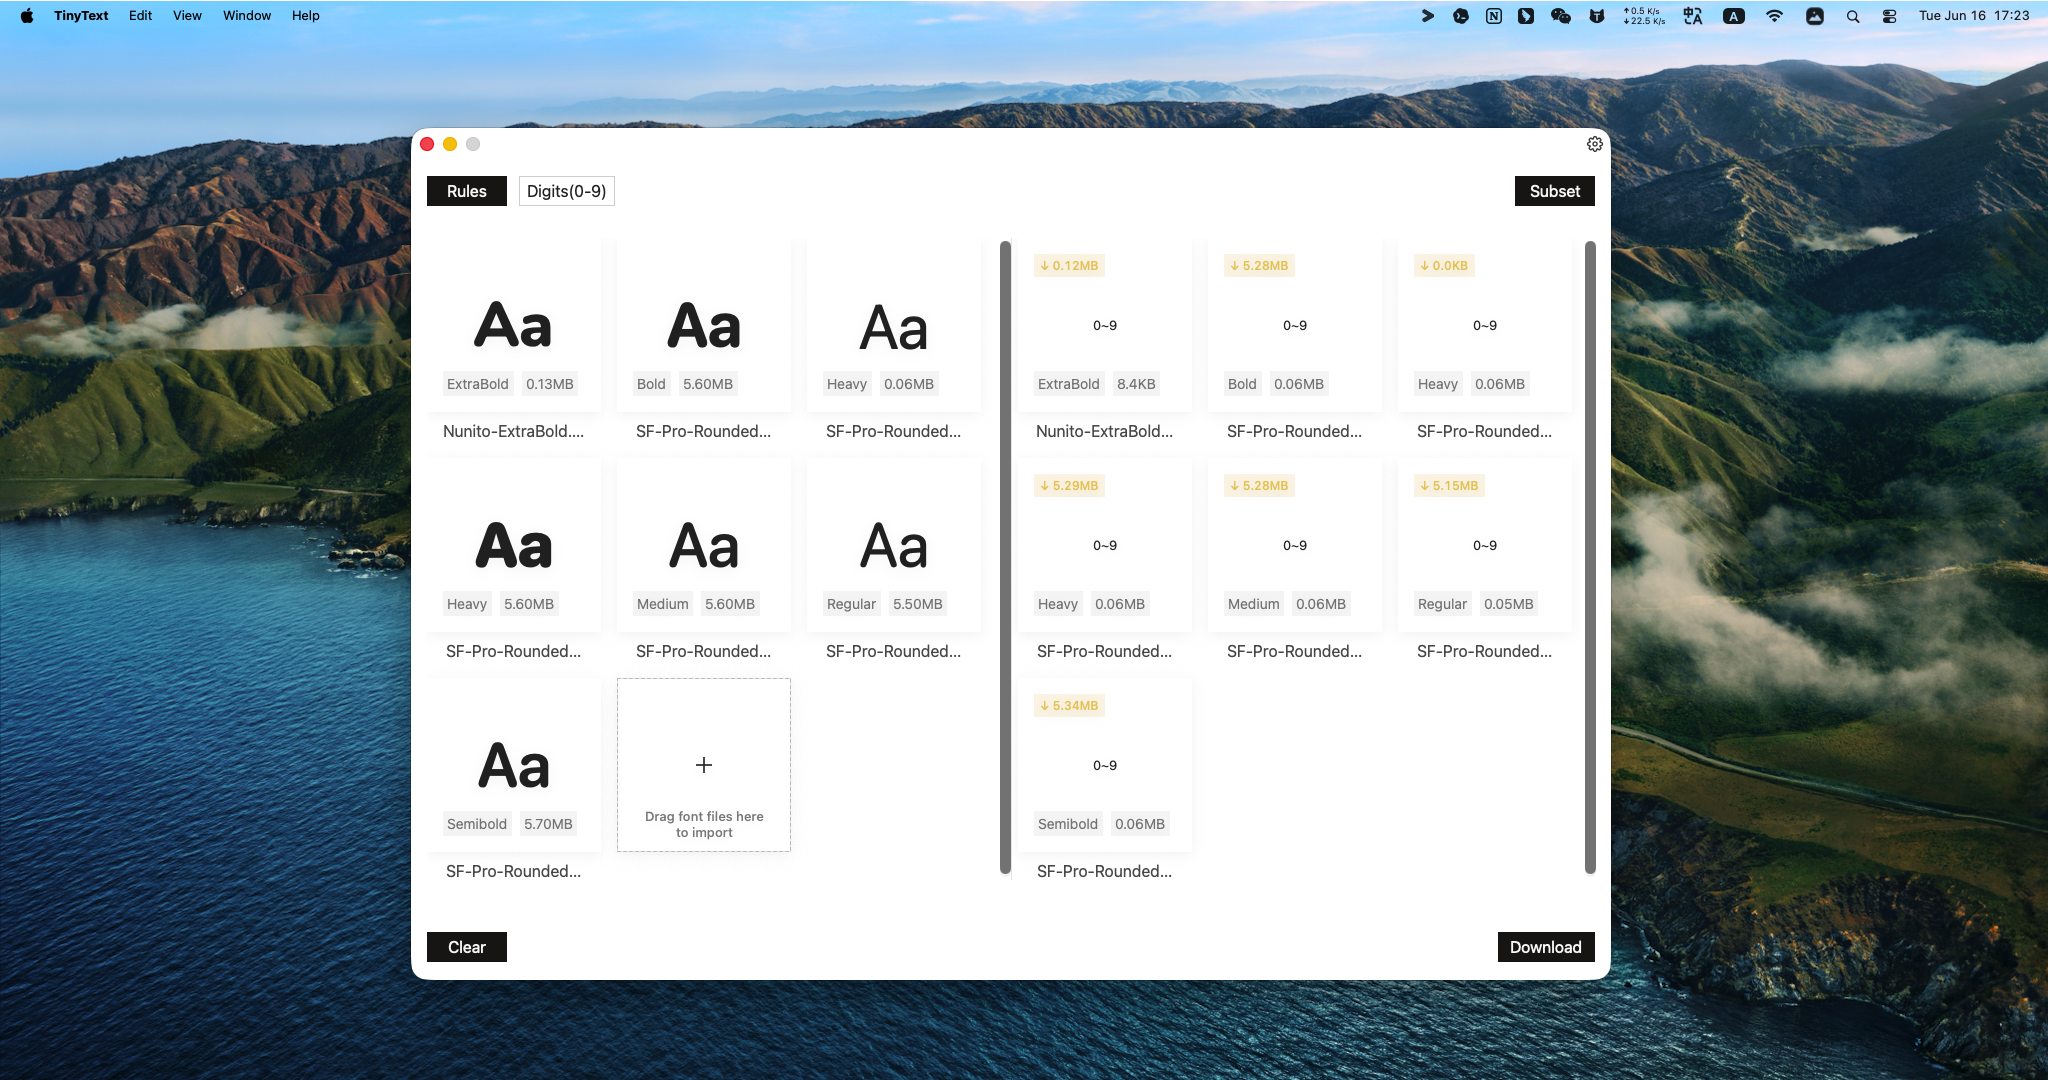2048x1080 pixels.
Task: Click the source fonts panel scrollbar
Action: [1005, 557]
